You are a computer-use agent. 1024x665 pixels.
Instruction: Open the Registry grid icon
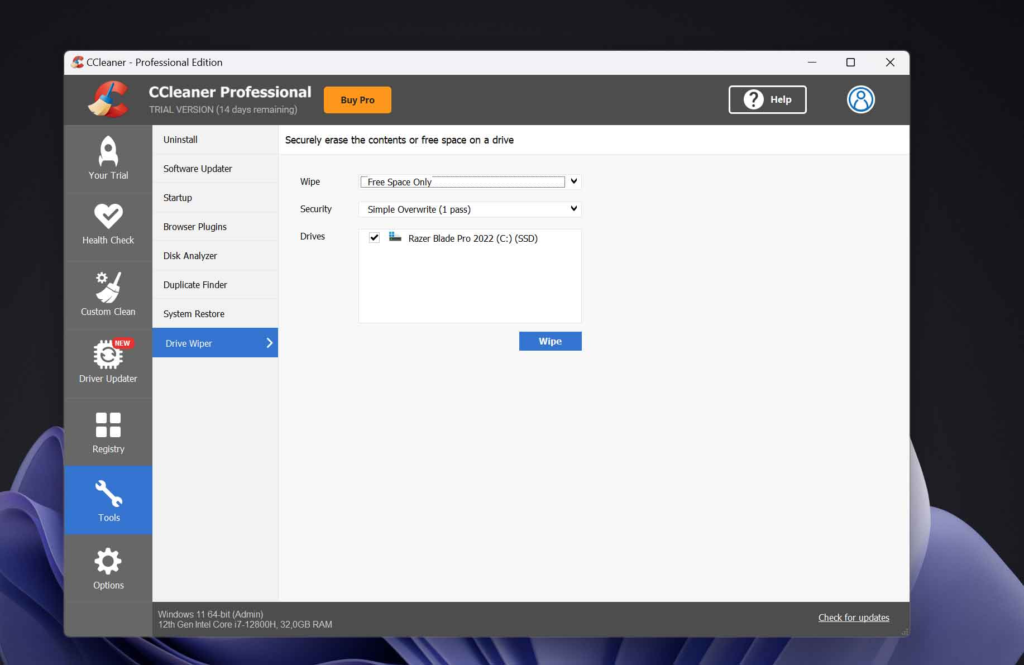tap(108, 425)
